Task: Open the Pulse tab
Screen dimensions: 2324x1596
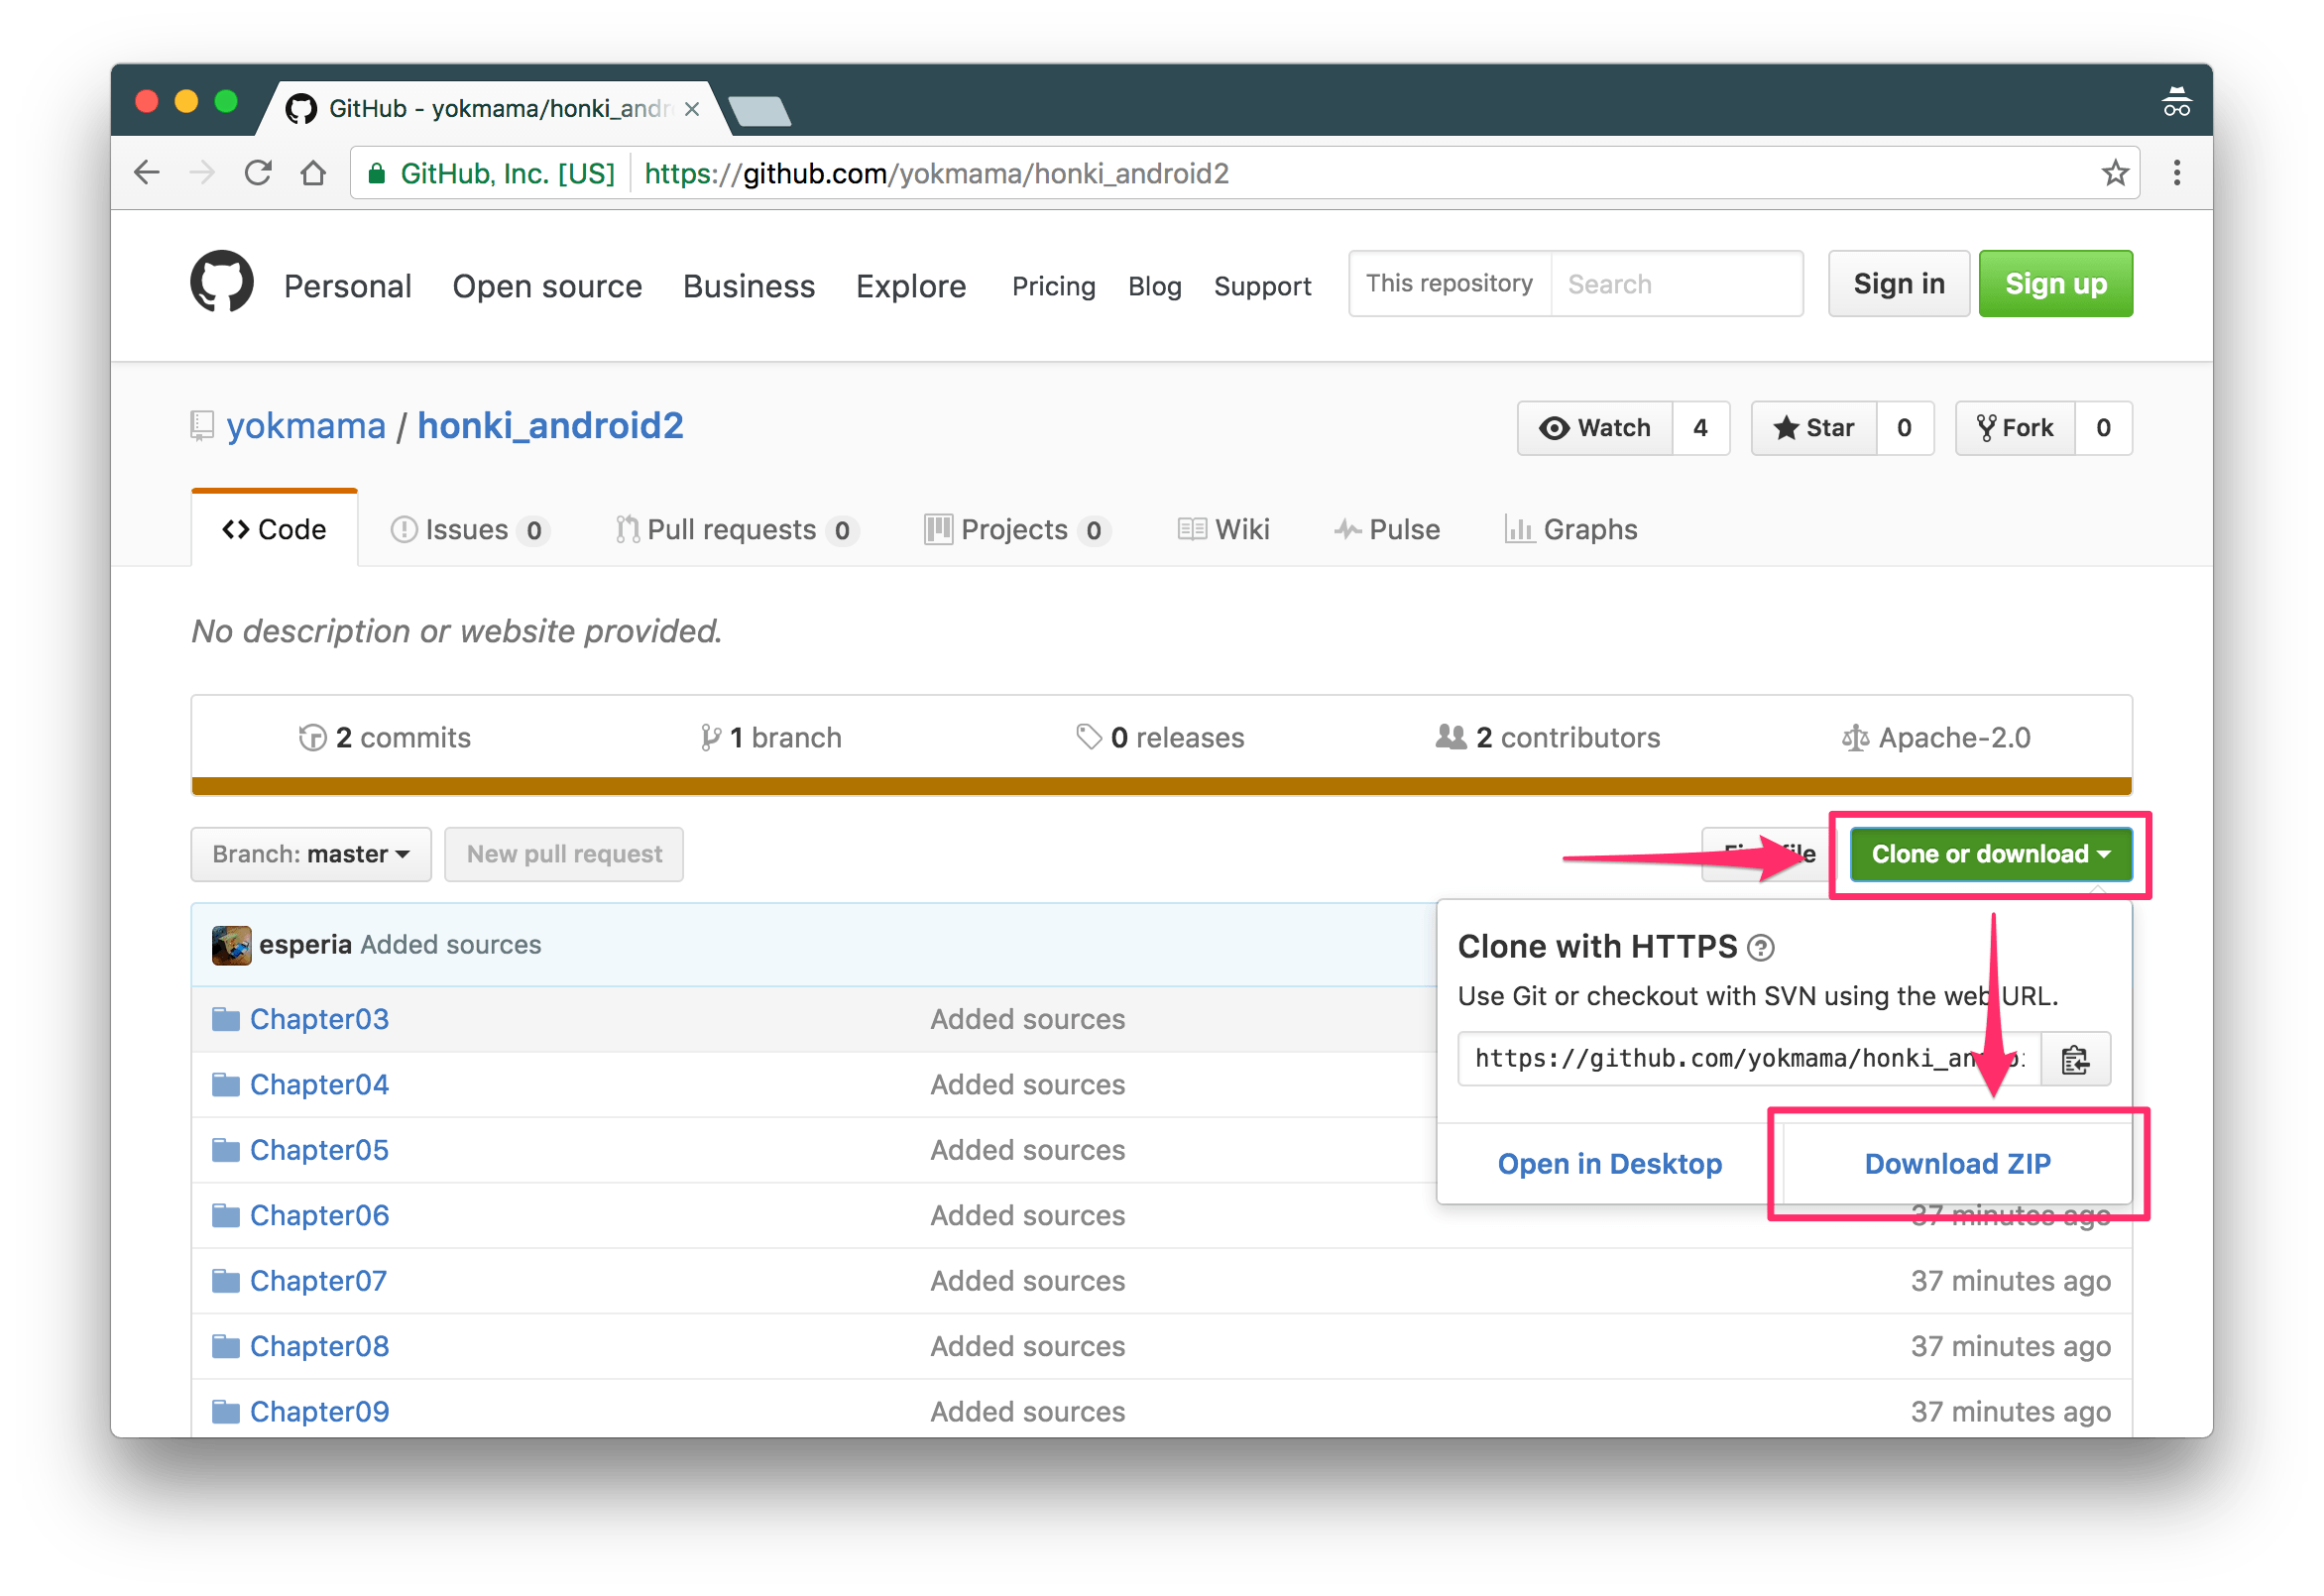Action: pos(1387,529)
